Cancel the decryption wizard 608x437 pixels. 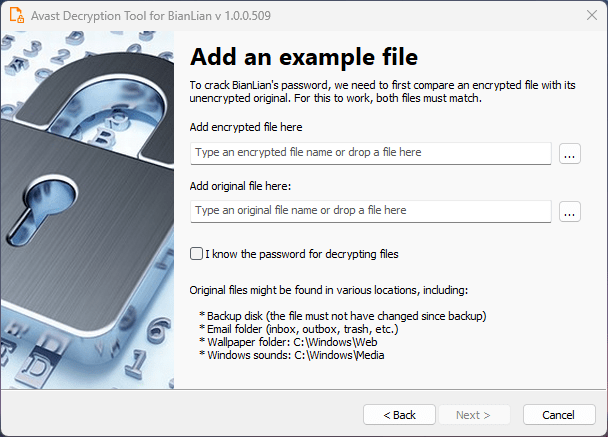(x=559, y=414)
